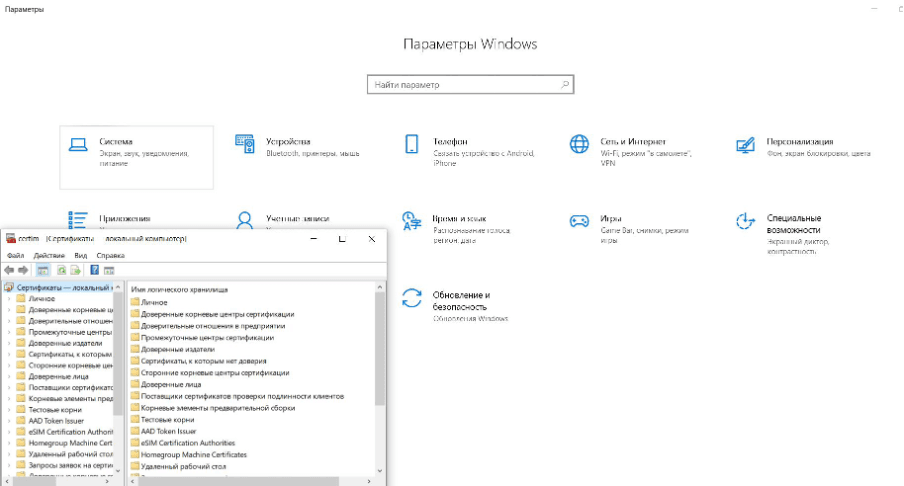The height and width of the screenshot is (486, 904).
Task: Select the Сертификаты — локальный root node
Action: 63,287
